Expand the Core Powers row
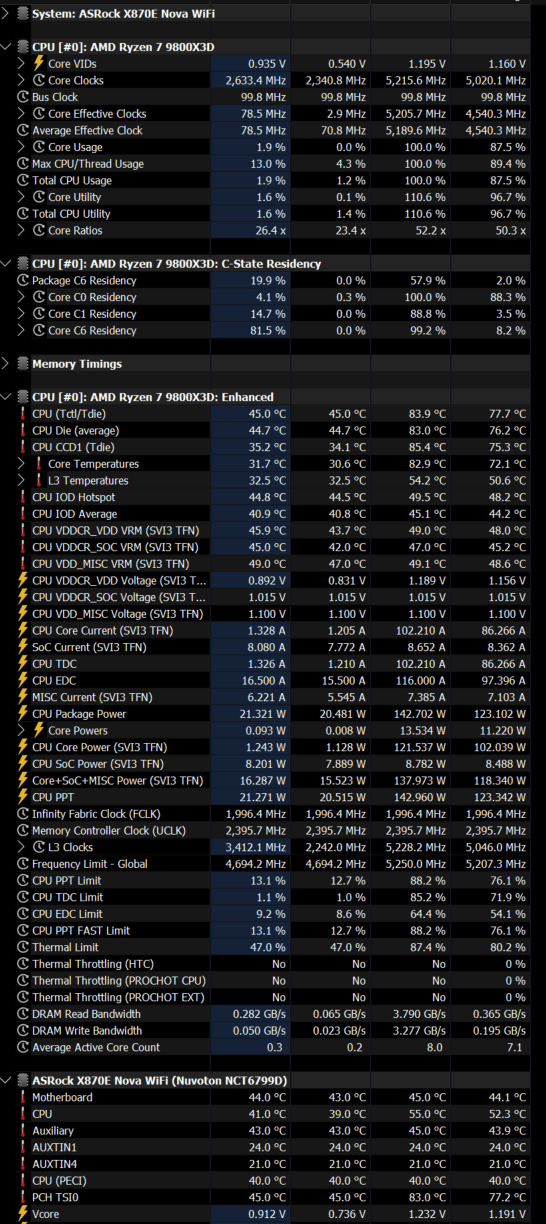 click(x=22, y=730)
